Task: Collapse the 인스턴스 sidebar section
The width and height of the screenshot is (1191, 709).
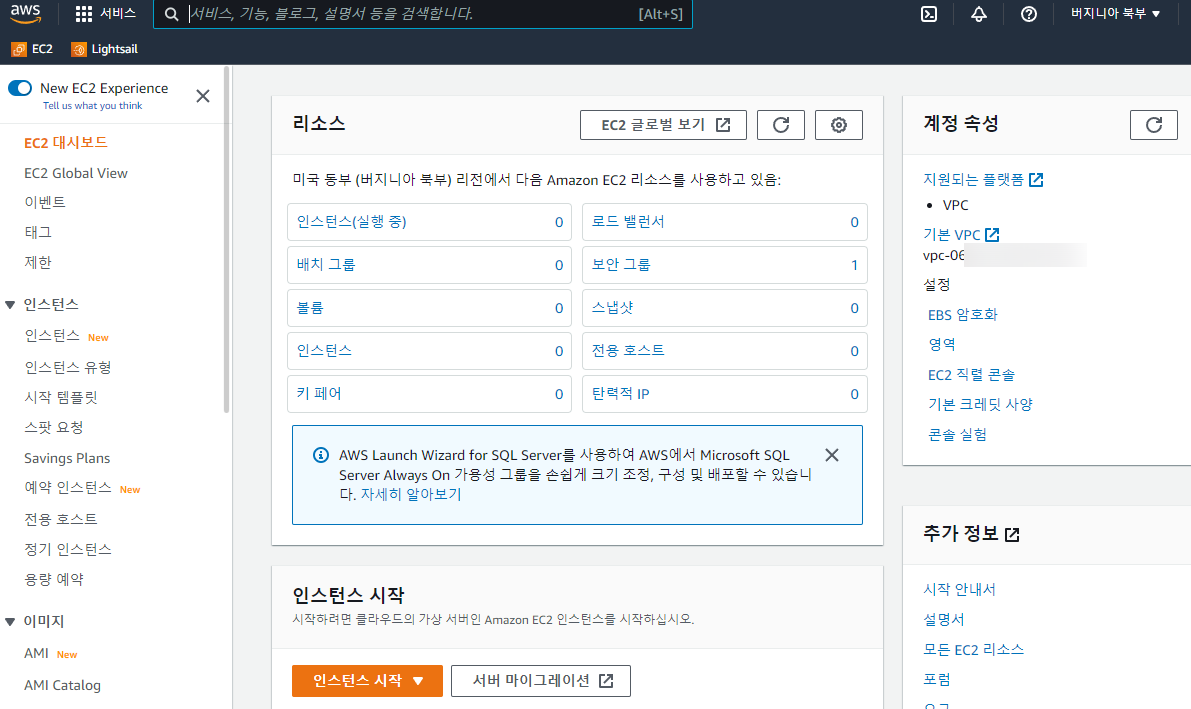Action: [x=10, y=305]
